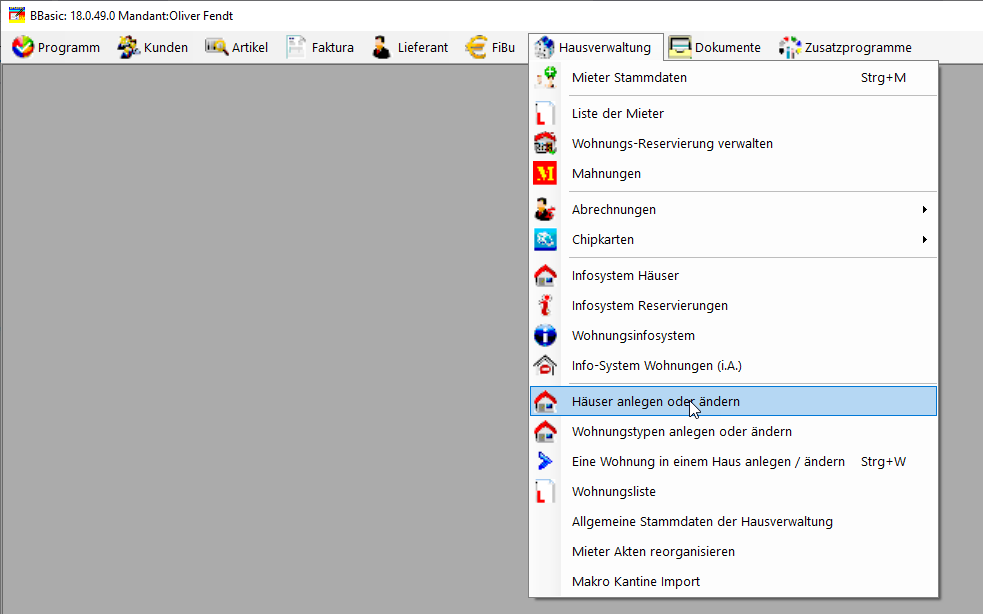Screen dimensions: 983x614
Task: Click the Abrechnungen icon
Action: 545,209
